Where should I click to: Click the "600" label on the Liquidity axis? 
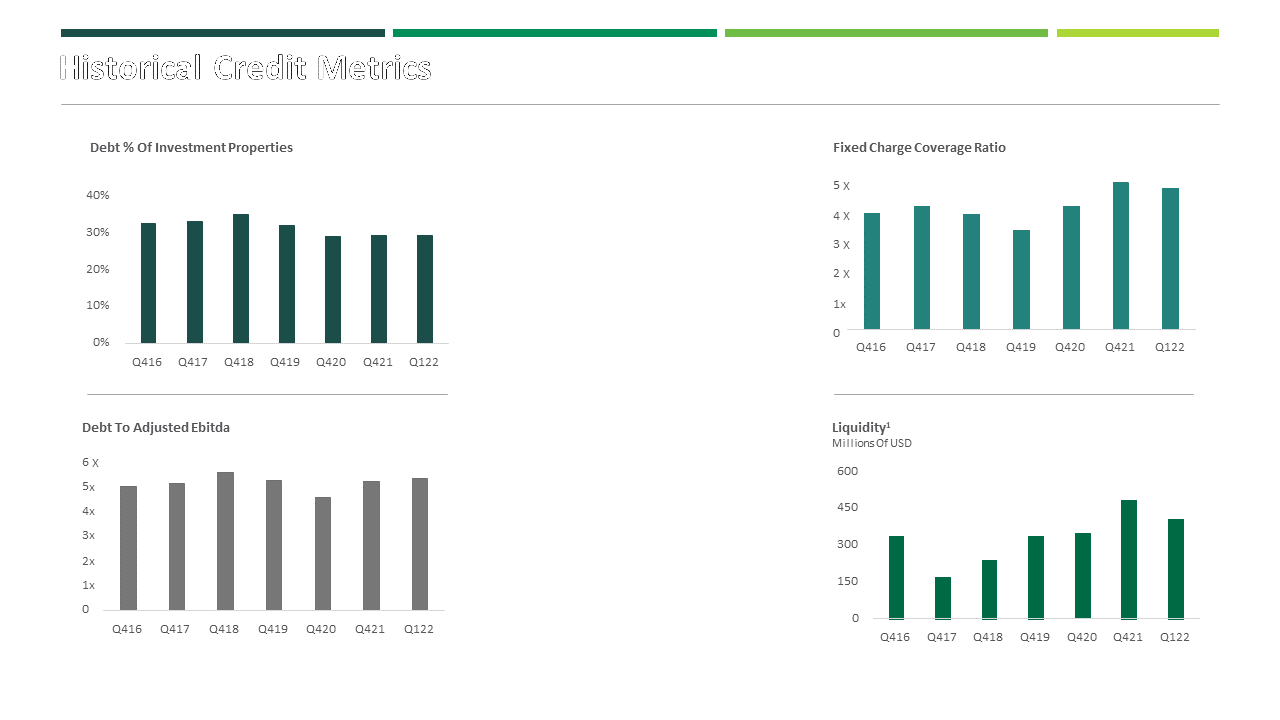(848, 471)
